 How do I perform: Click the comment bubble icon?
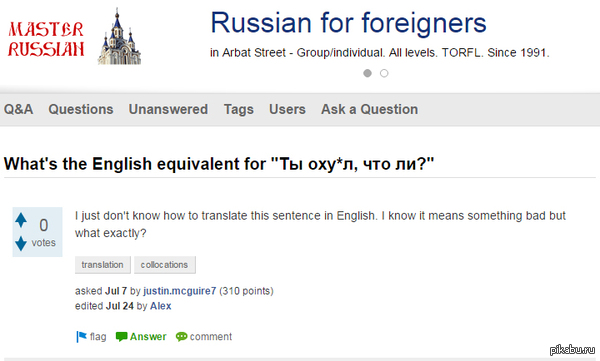(181, 337)
